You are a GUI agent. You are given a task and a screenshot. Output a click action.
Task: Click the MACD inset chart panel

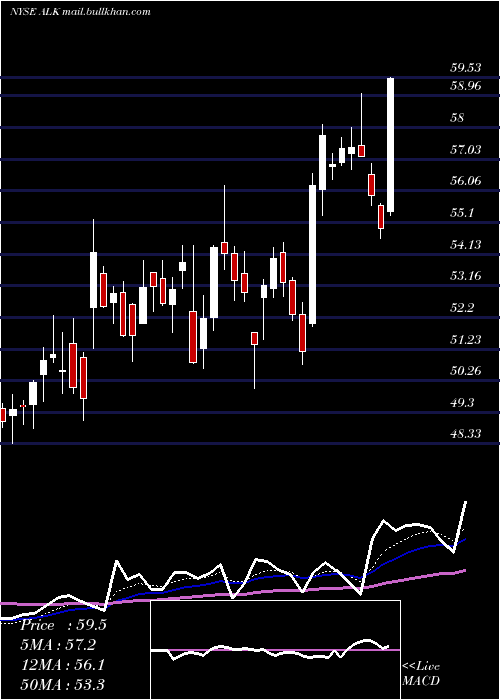point(275,650)
